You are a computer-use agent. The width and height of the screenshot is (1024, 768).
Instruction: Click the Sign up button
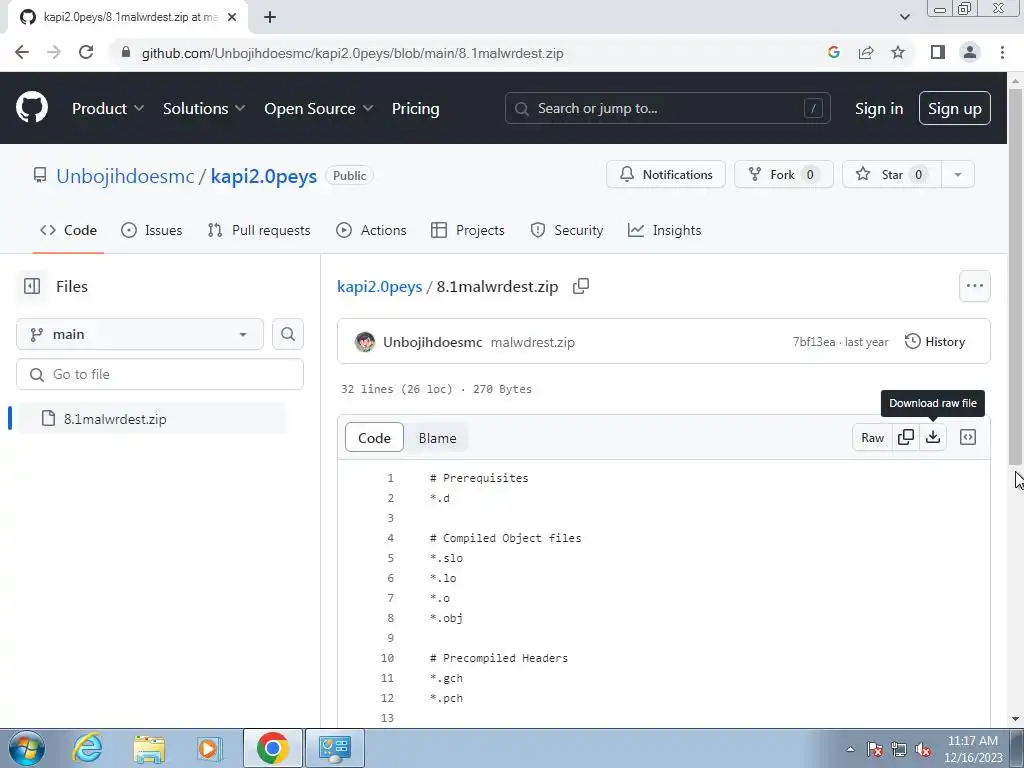pyautogui.click(x=955, y=108)
